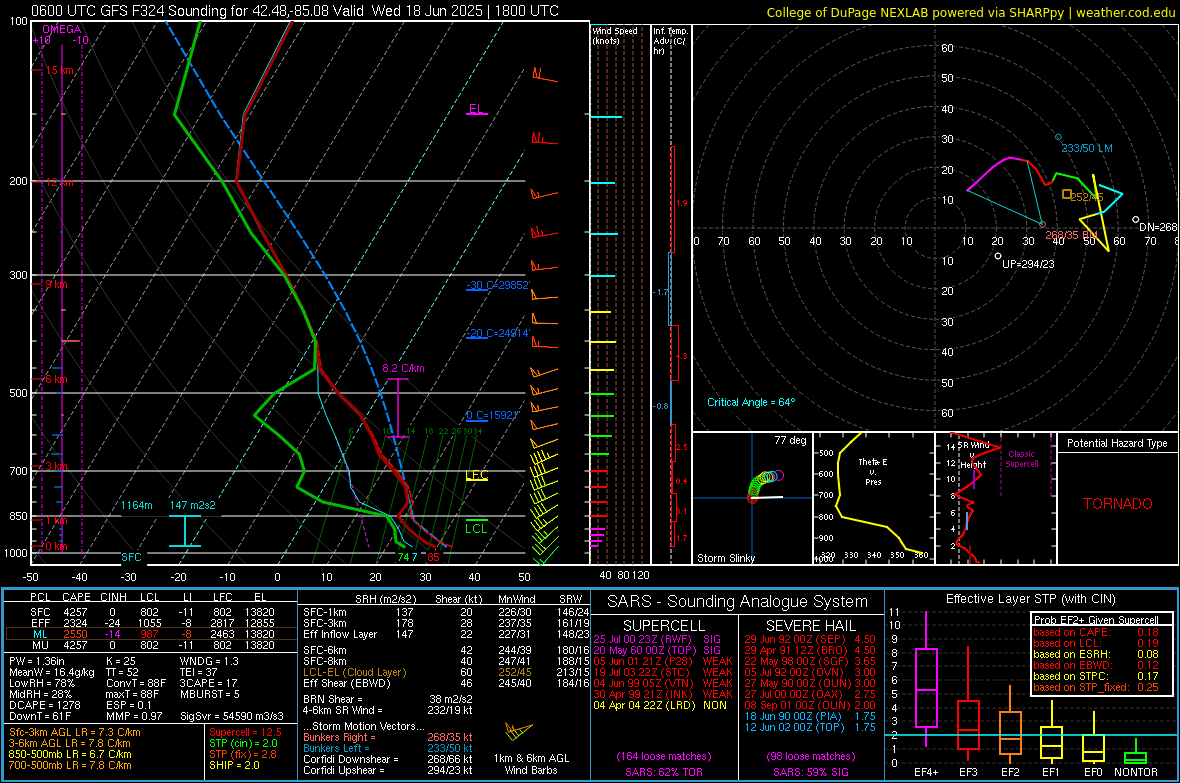Click the -30 C=29852' height label
This screenshot has height=783, width=1180.
pos(498,285)
